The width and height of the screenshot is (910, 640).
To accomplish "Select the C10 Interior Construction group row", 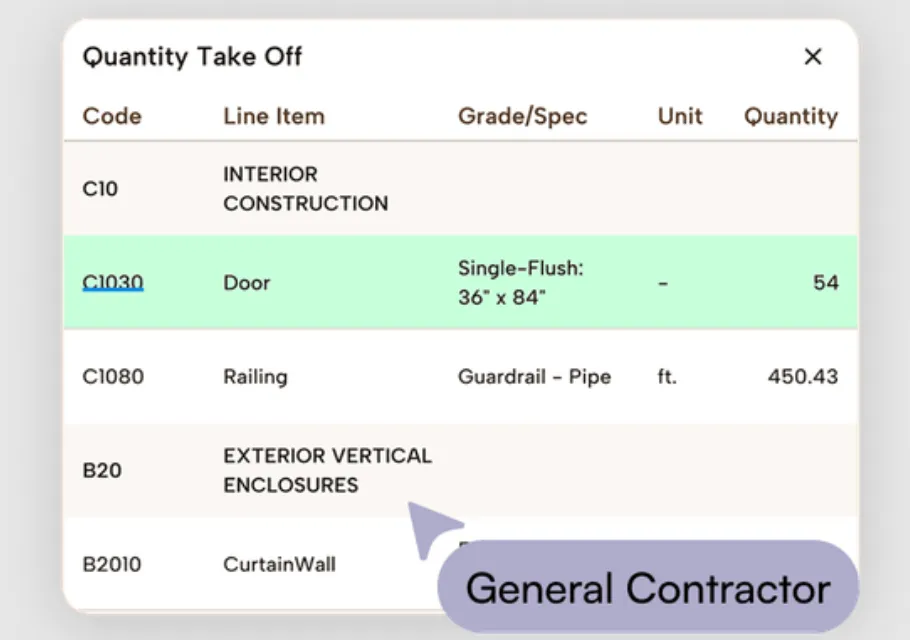I will click(305, 189).
